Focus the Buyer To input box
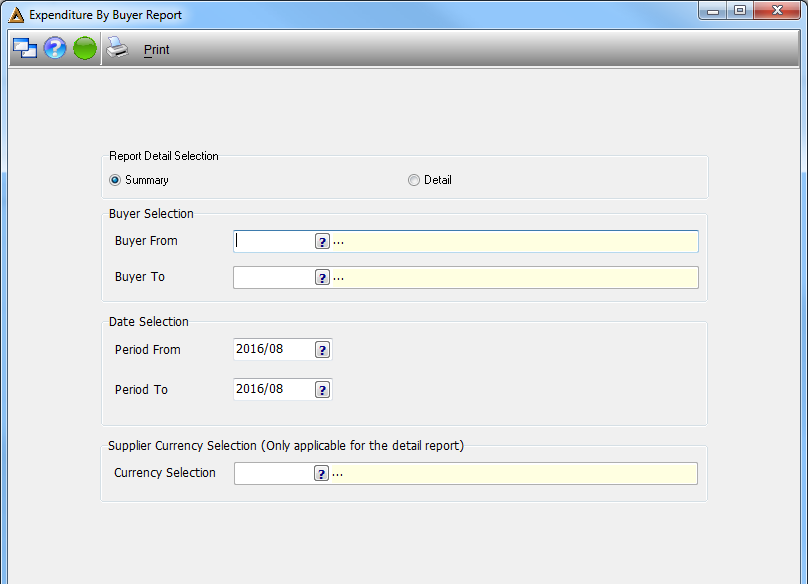The image size is (808, 584). [x=274, y=277]
